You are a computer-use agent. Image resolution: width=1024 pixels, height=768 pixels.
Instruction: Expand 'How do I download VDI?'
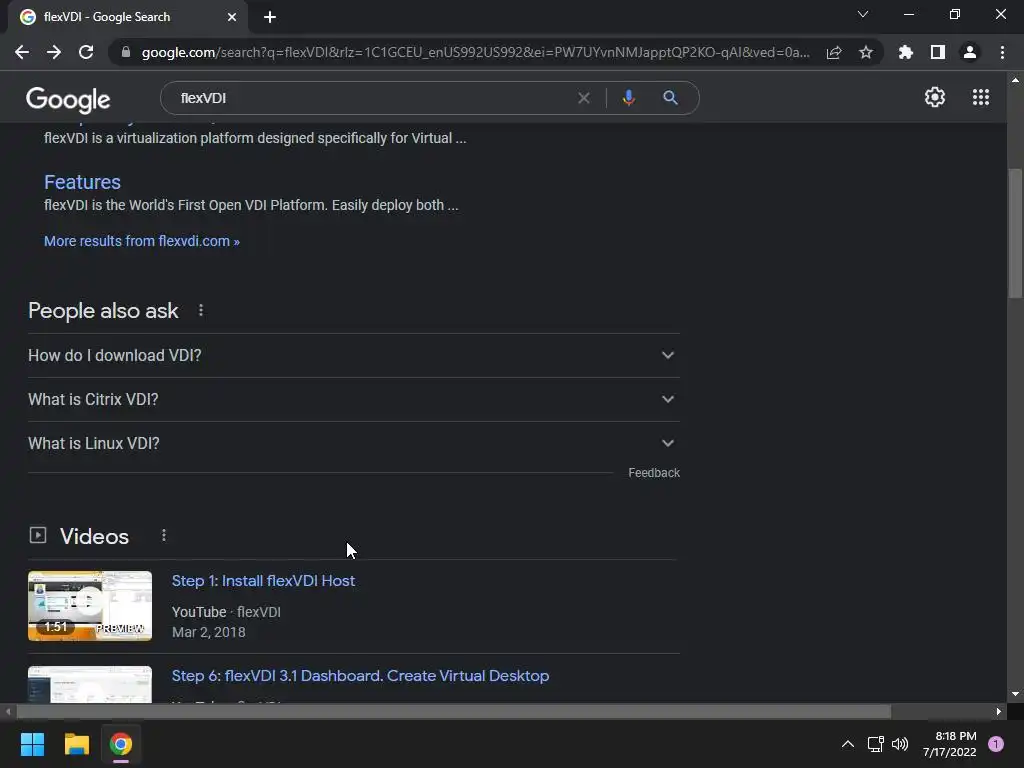[354, 355]
